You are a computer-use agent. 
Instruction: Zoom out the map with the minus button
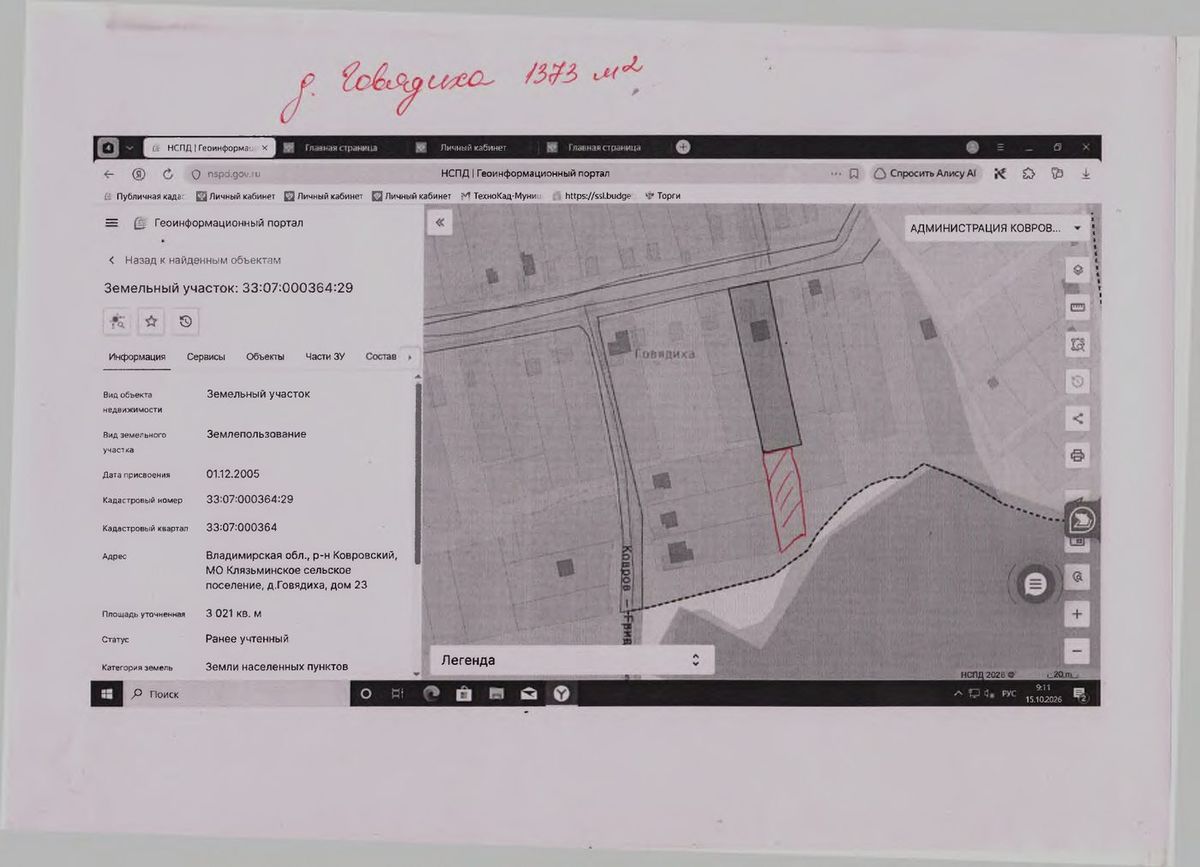click(1077, 651)
